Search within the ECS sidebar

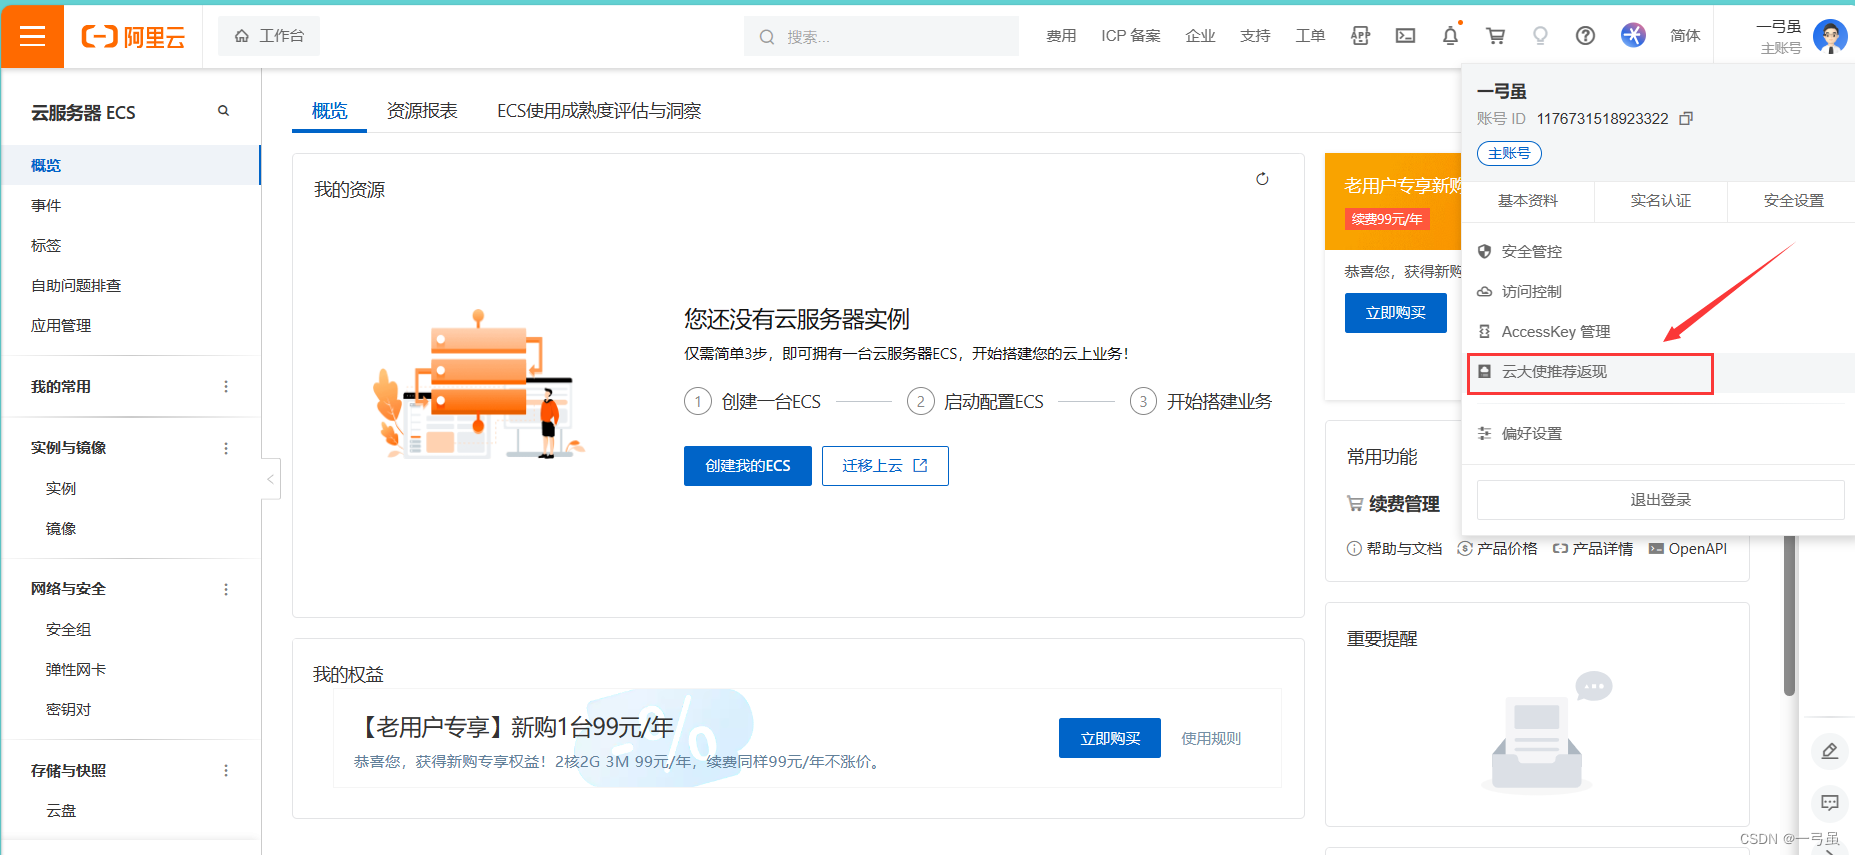pyautogui.click(x=223, y=111)
